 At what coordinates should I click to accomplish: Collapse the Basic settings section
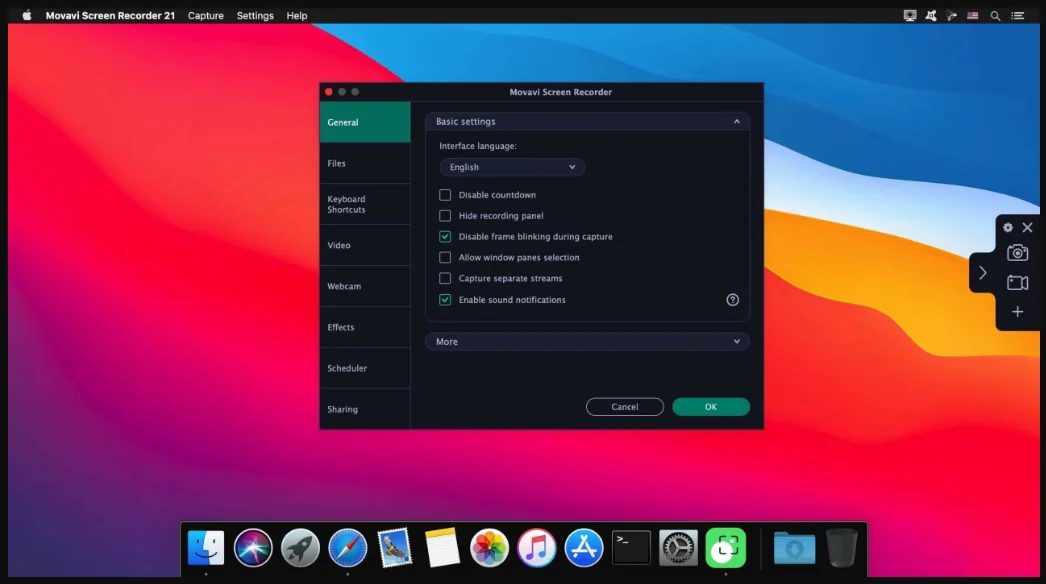click(x=587, y=121)
